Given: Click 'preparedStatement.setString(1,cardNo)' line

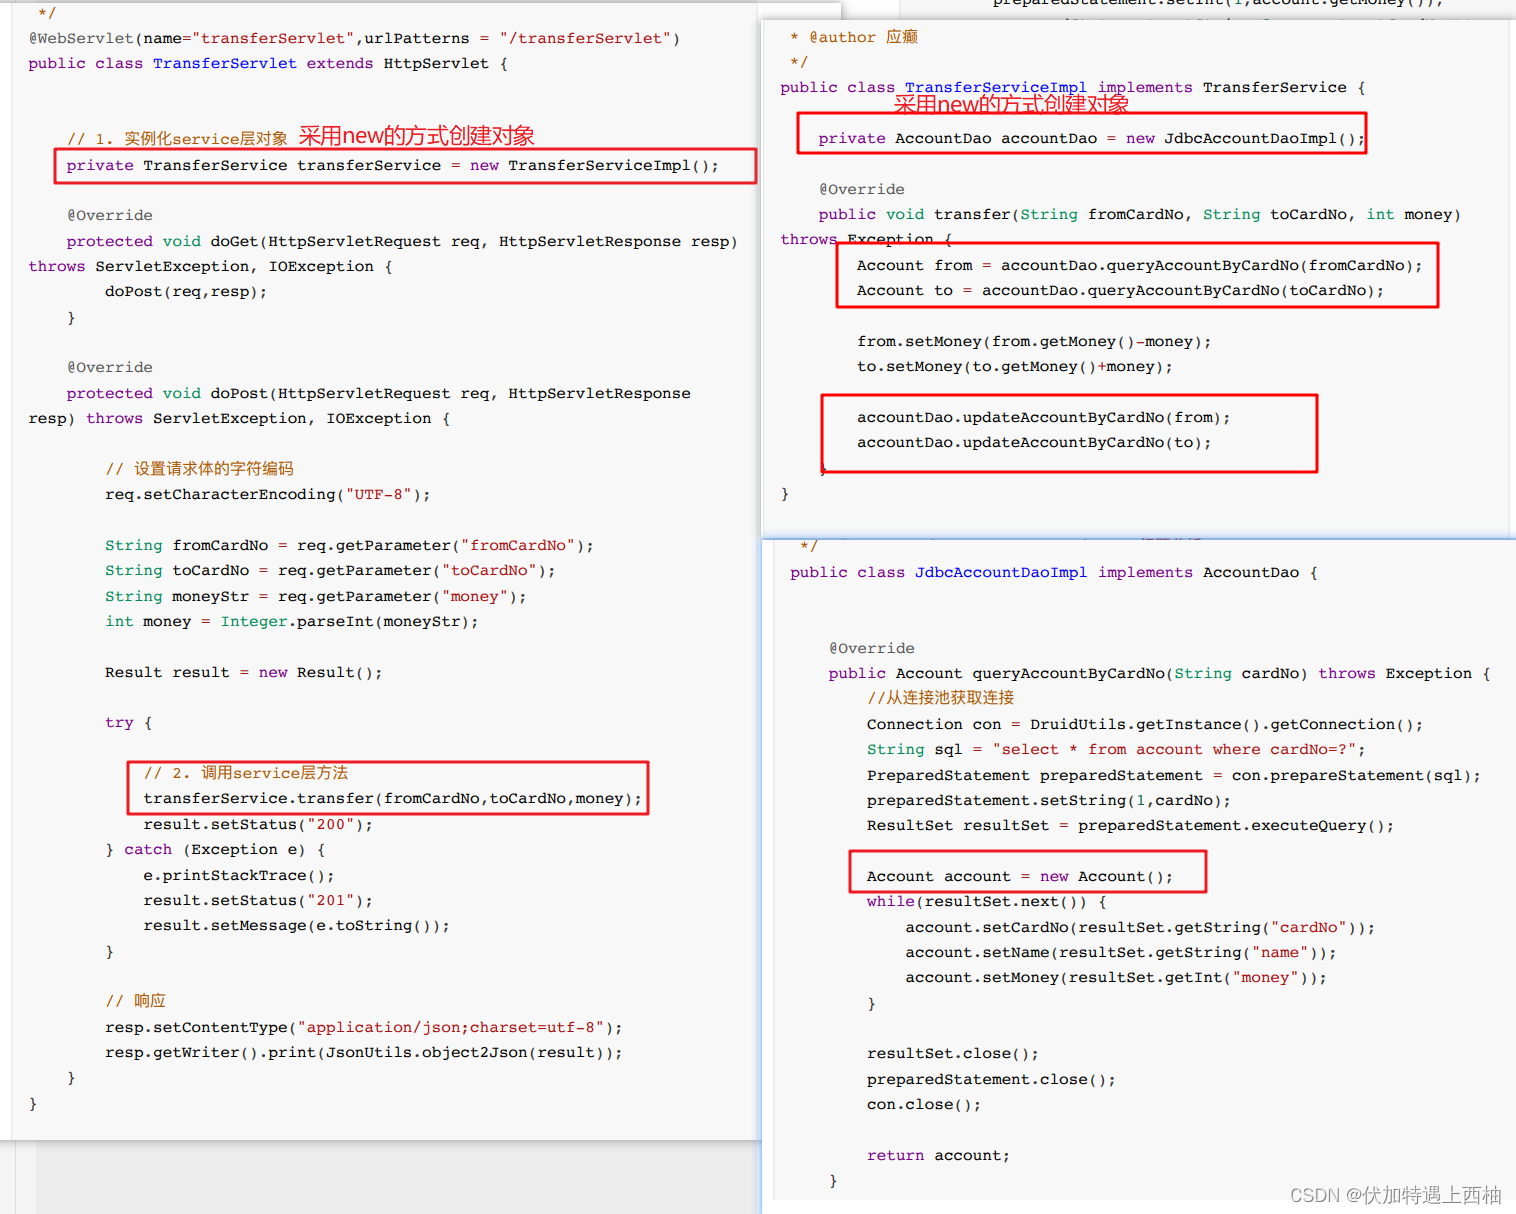Looking at the screenshot, I should pos(1049,800).
